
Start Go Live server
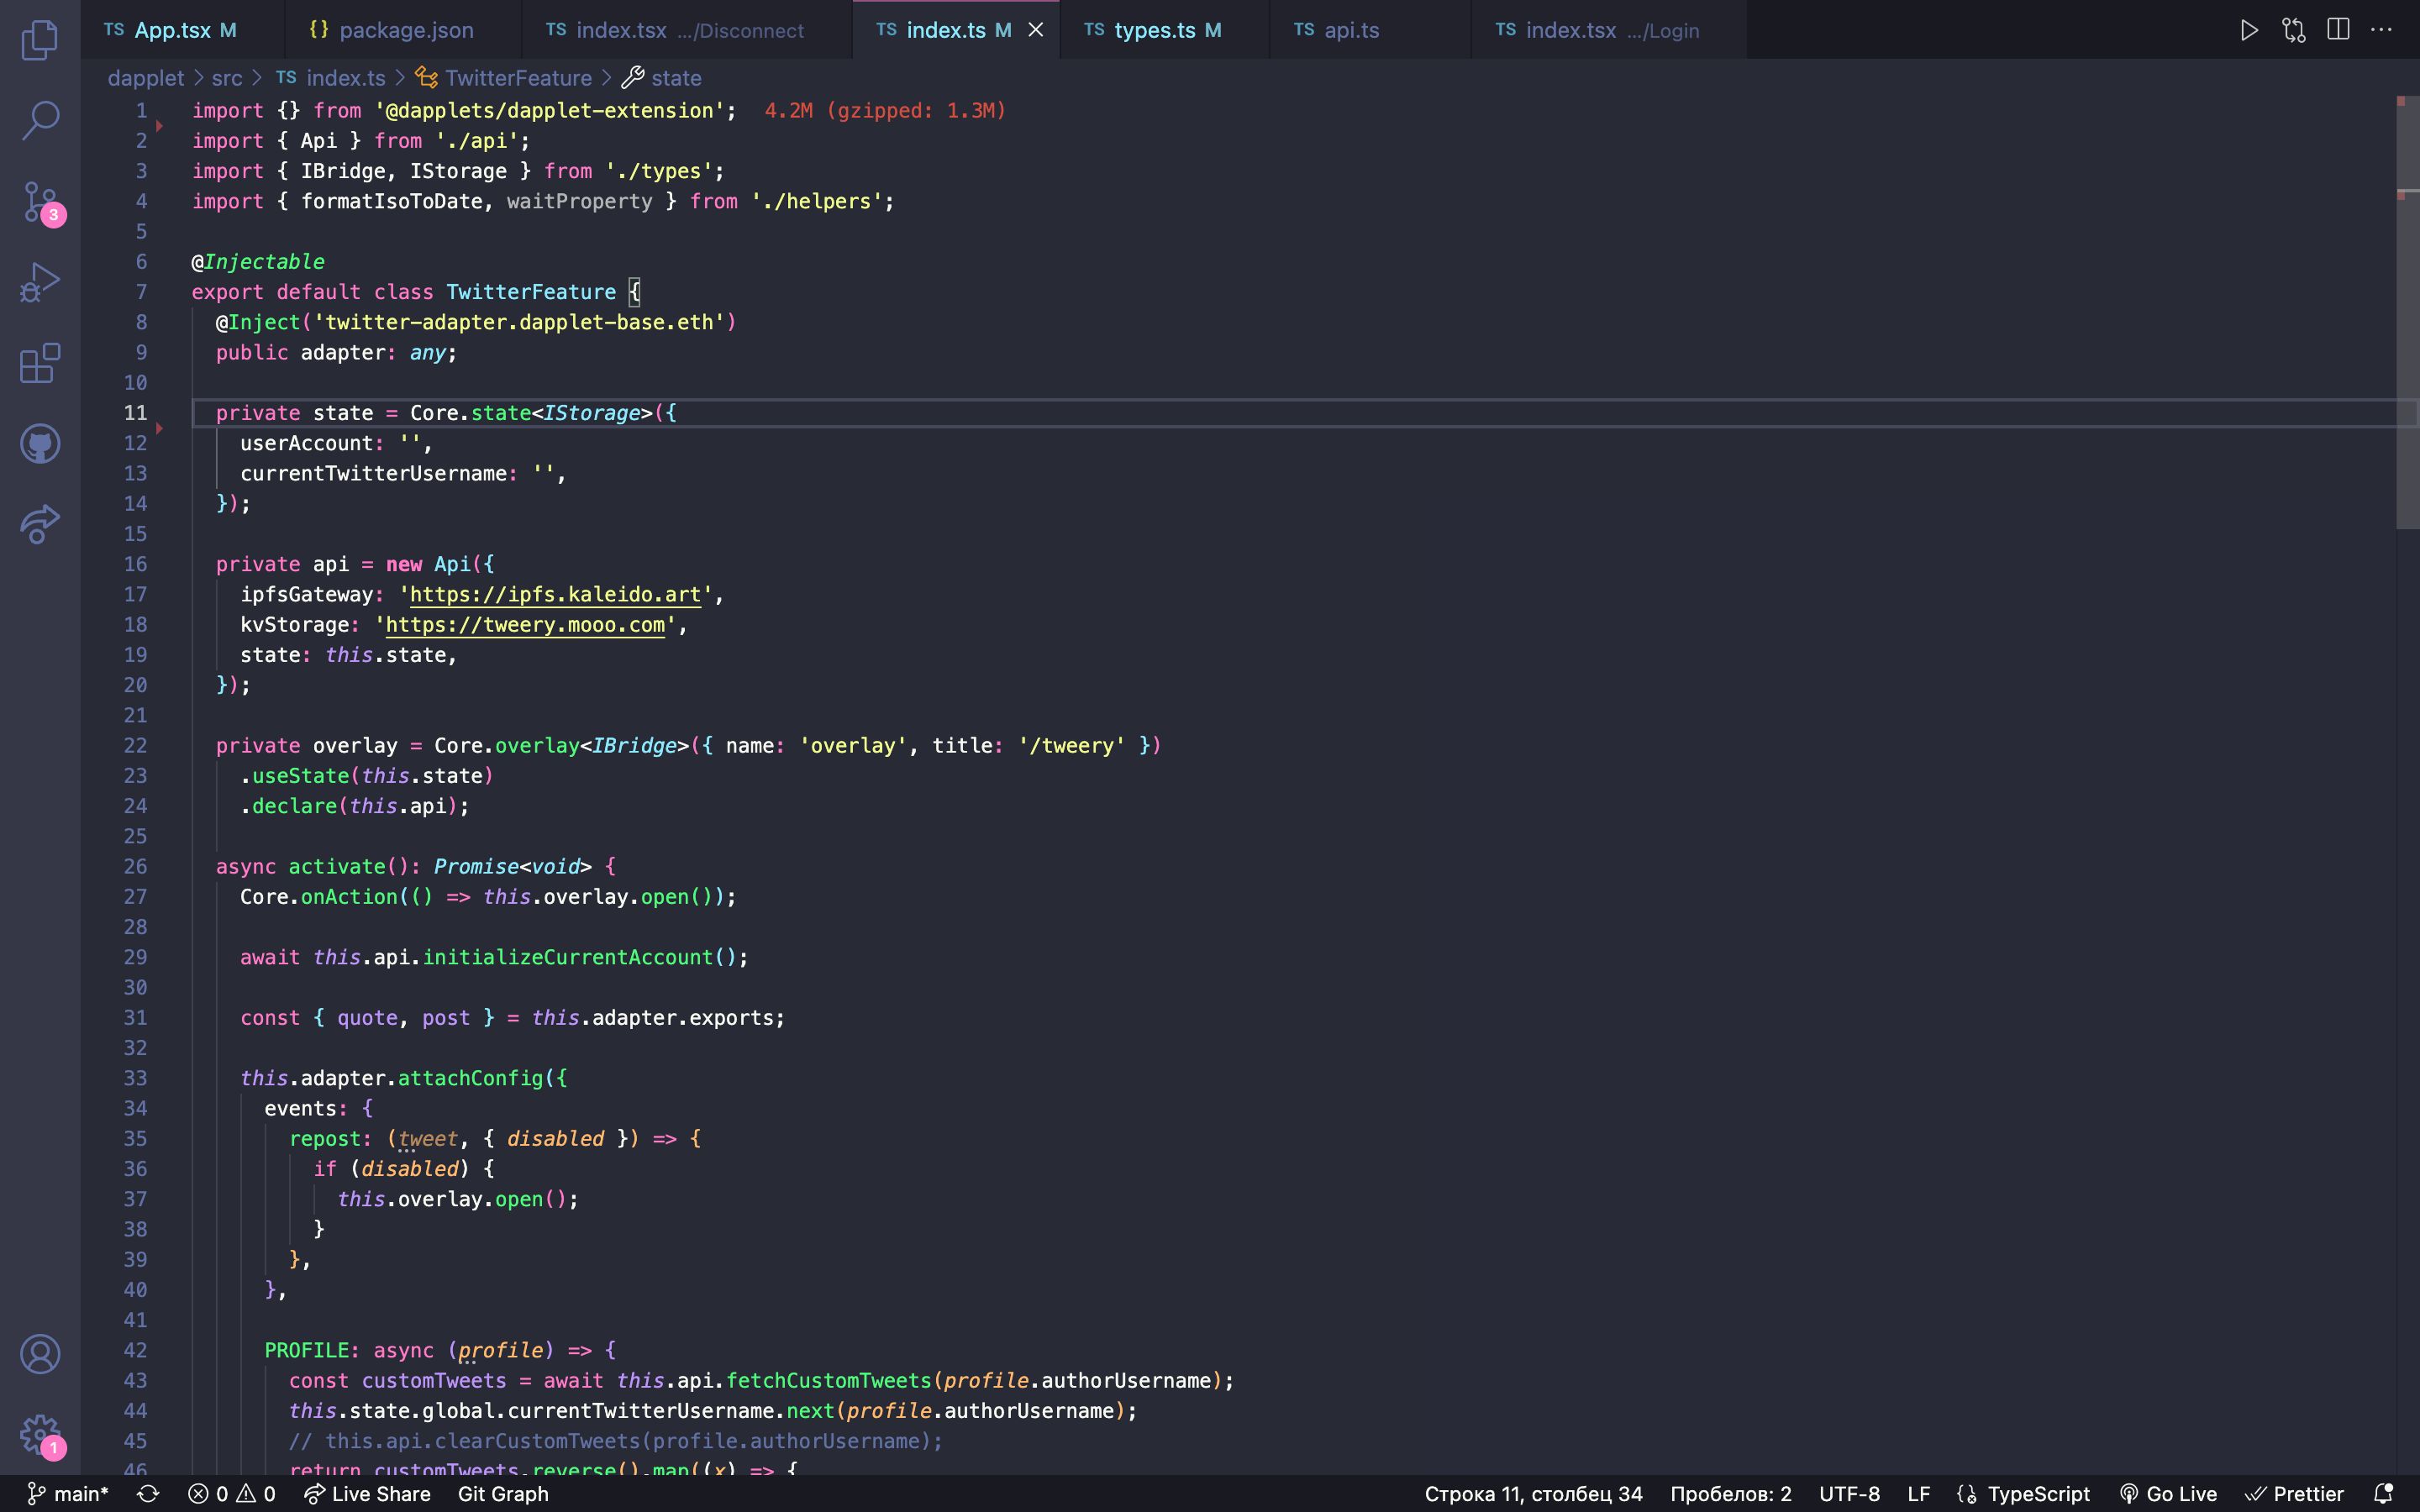pyautogui.click(x=2168, y=1494)
